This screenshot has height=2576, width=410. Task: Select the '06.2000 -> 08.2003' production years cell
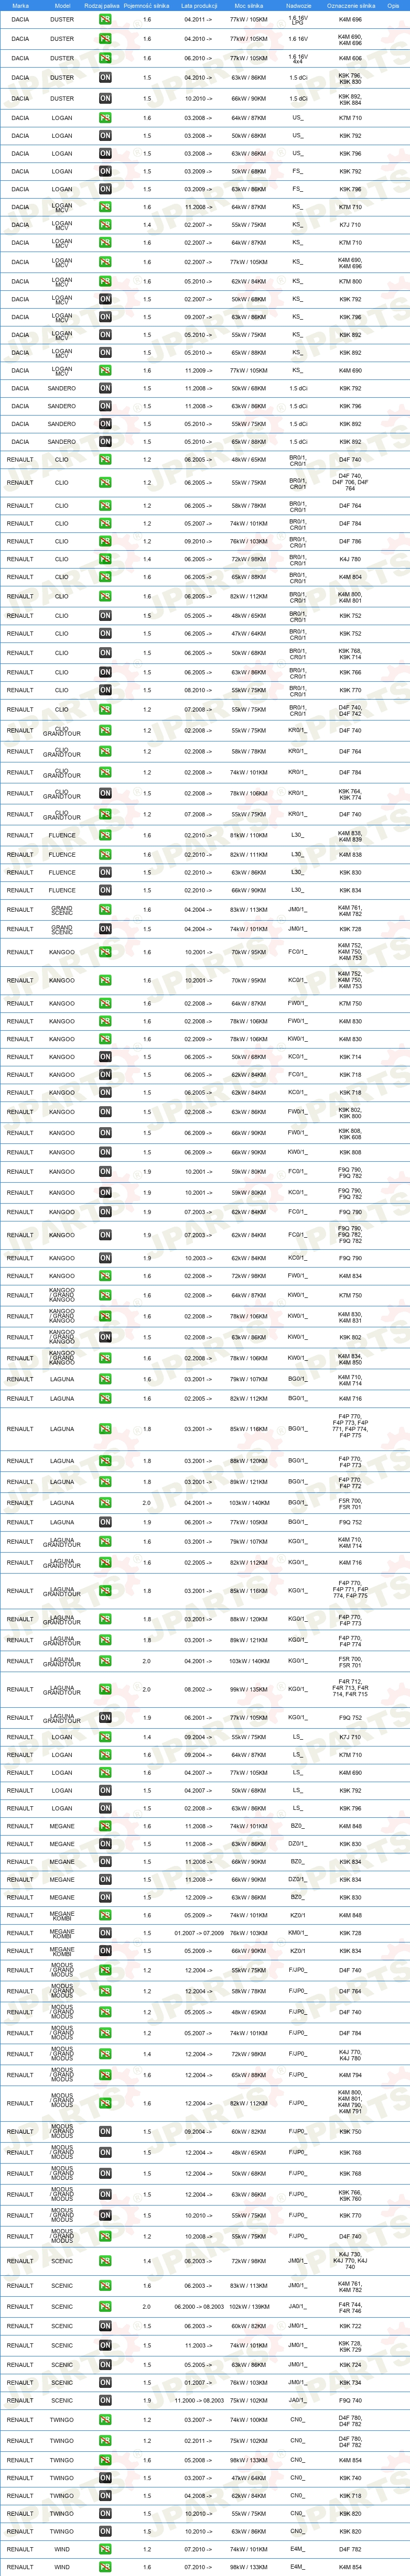199,2307
